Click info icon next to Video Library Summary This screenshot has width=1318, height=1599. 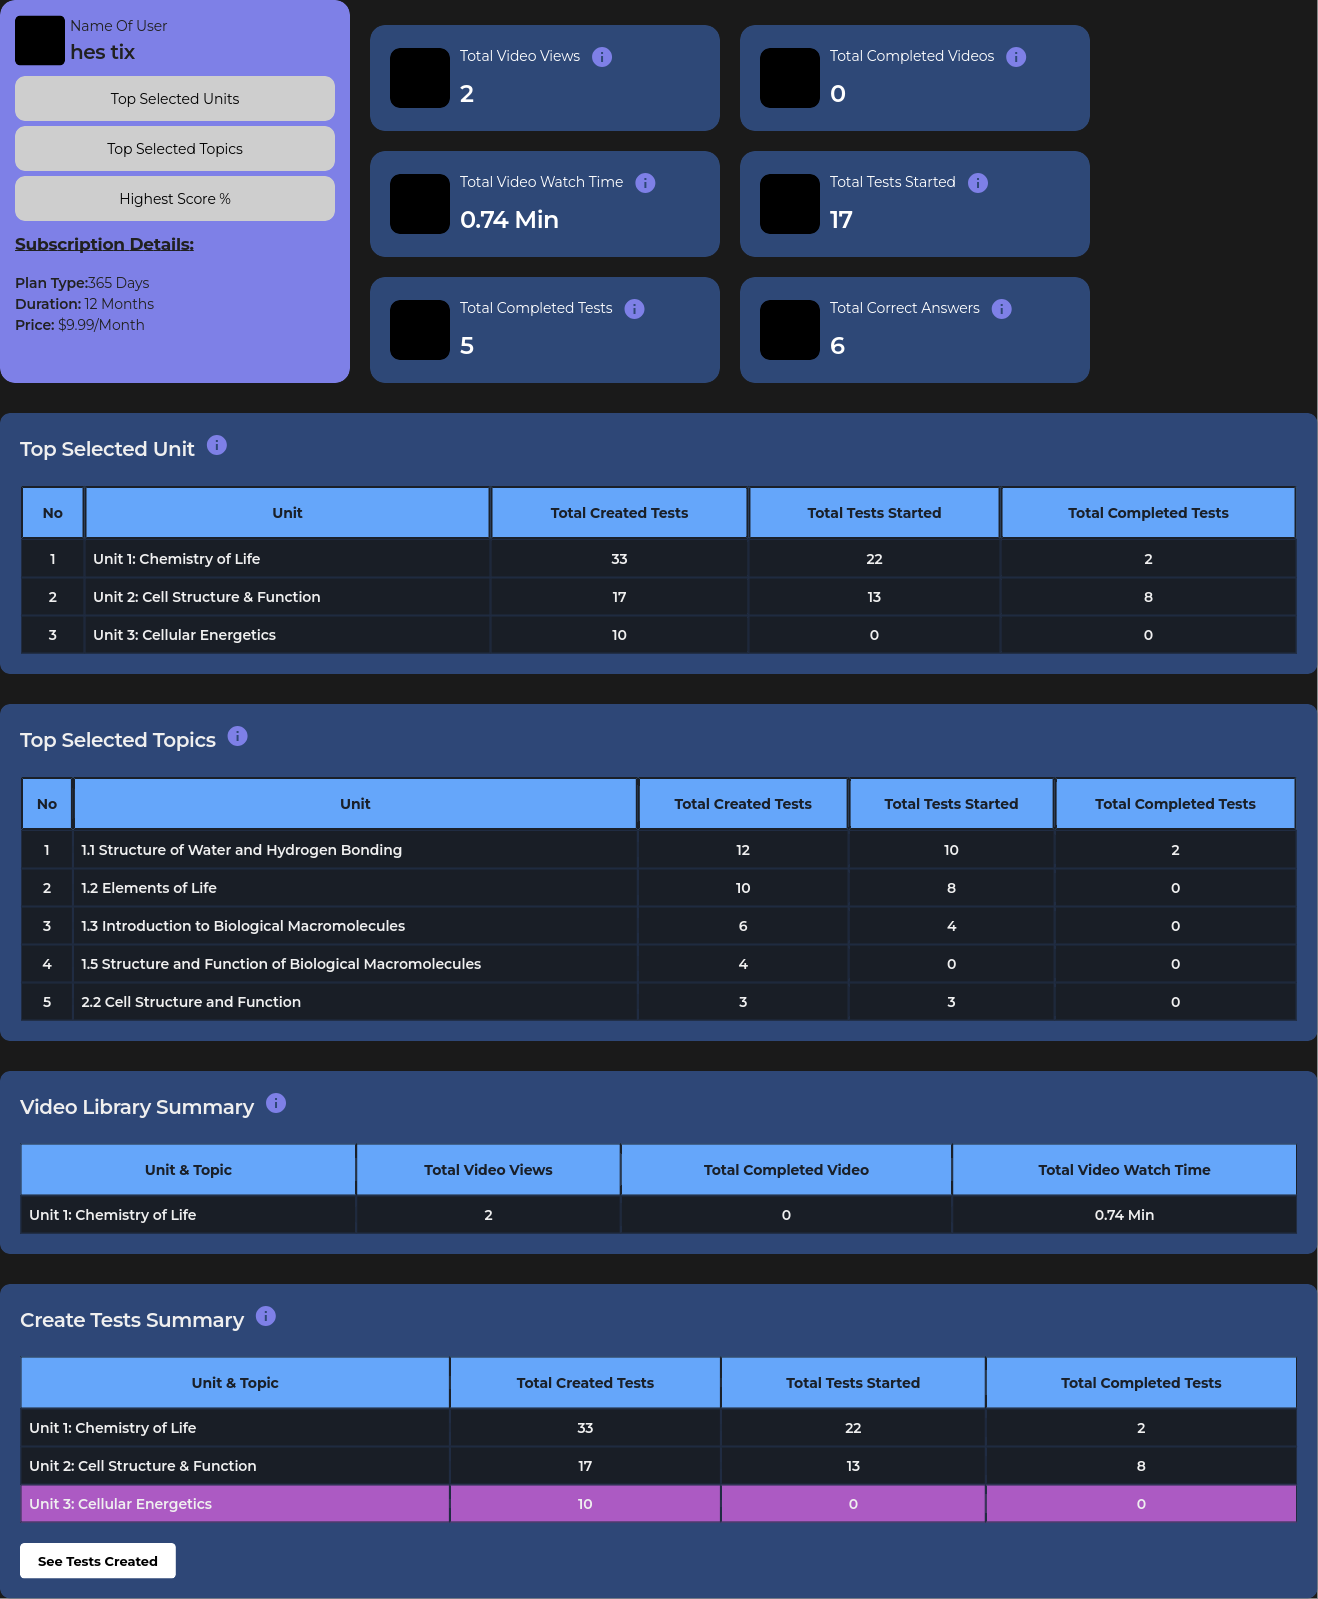click(276, 1103)
